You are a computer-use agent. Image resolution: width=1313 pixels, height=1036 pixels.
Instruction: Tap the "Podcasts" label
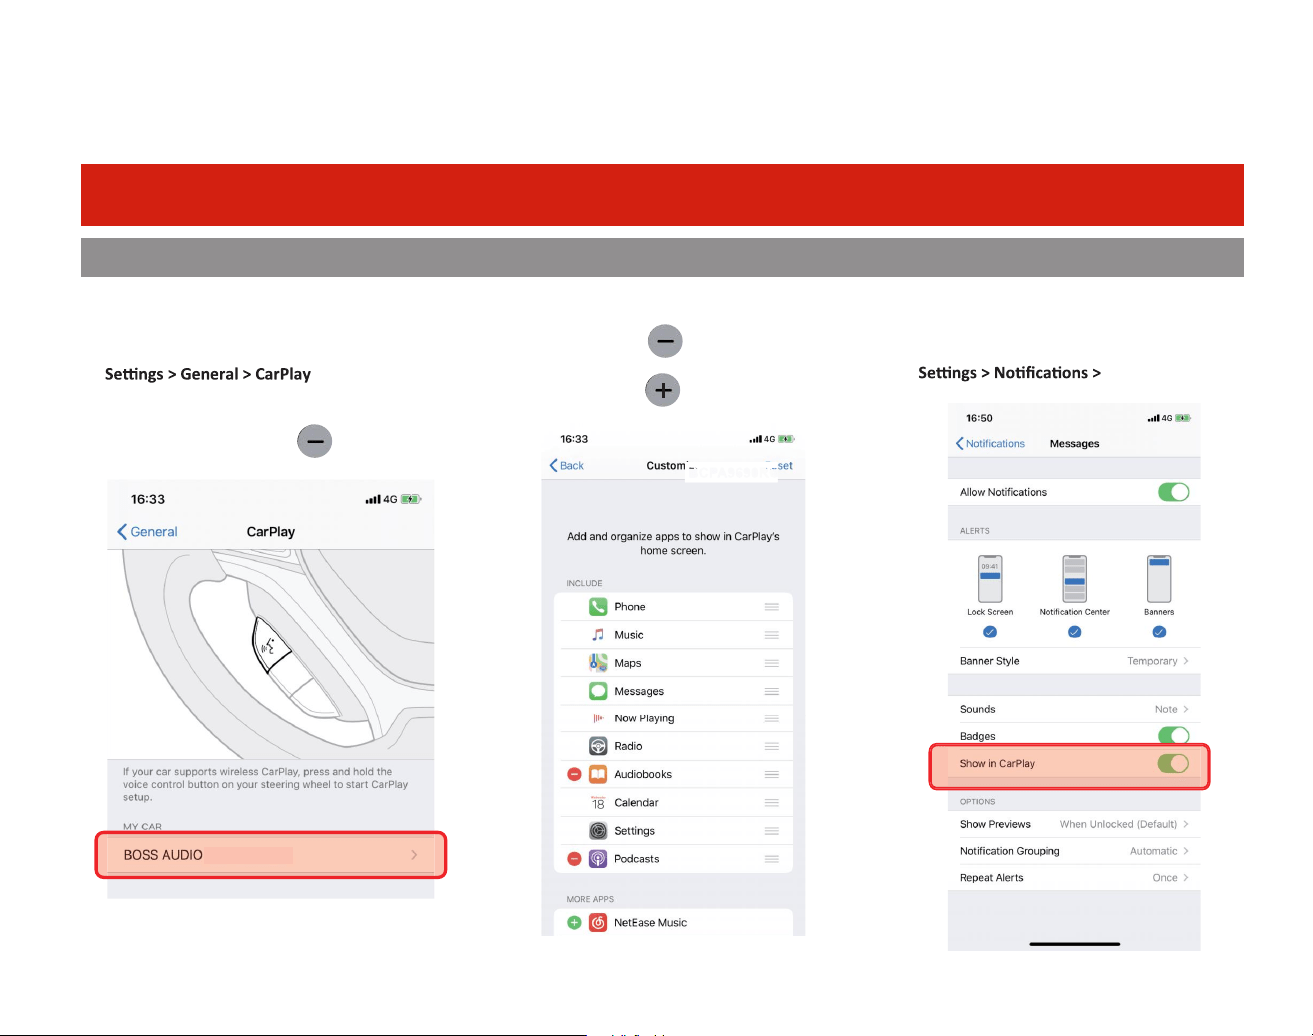click(637, 859)
